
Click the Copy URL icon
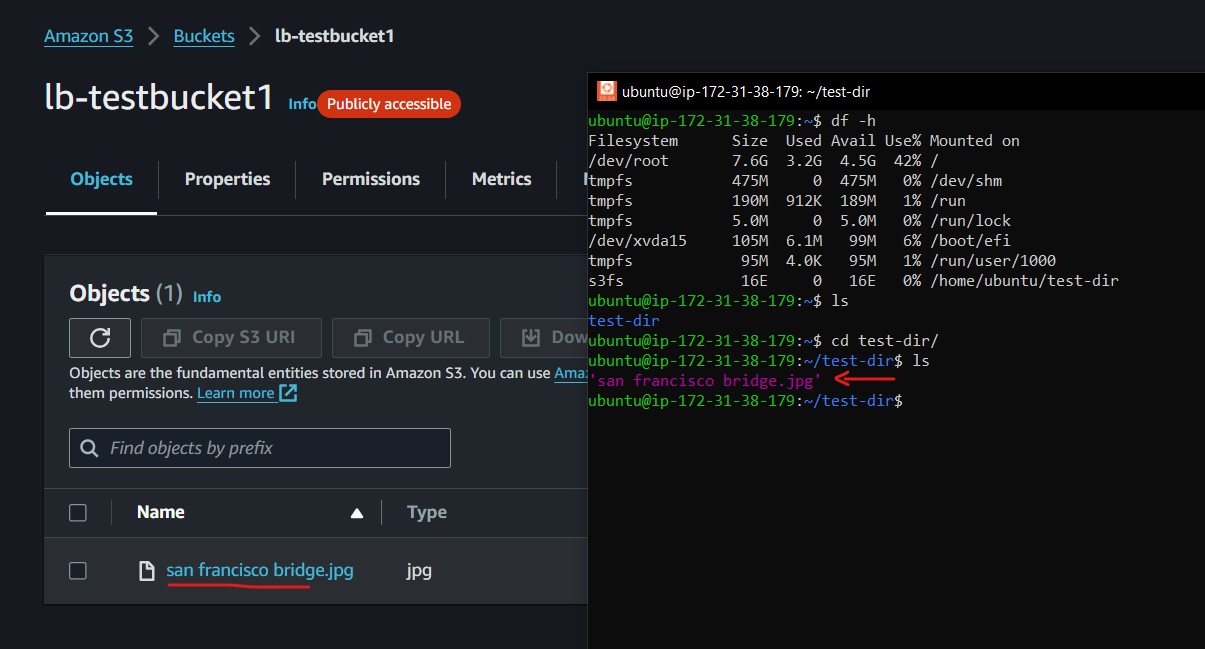[362, 337]
